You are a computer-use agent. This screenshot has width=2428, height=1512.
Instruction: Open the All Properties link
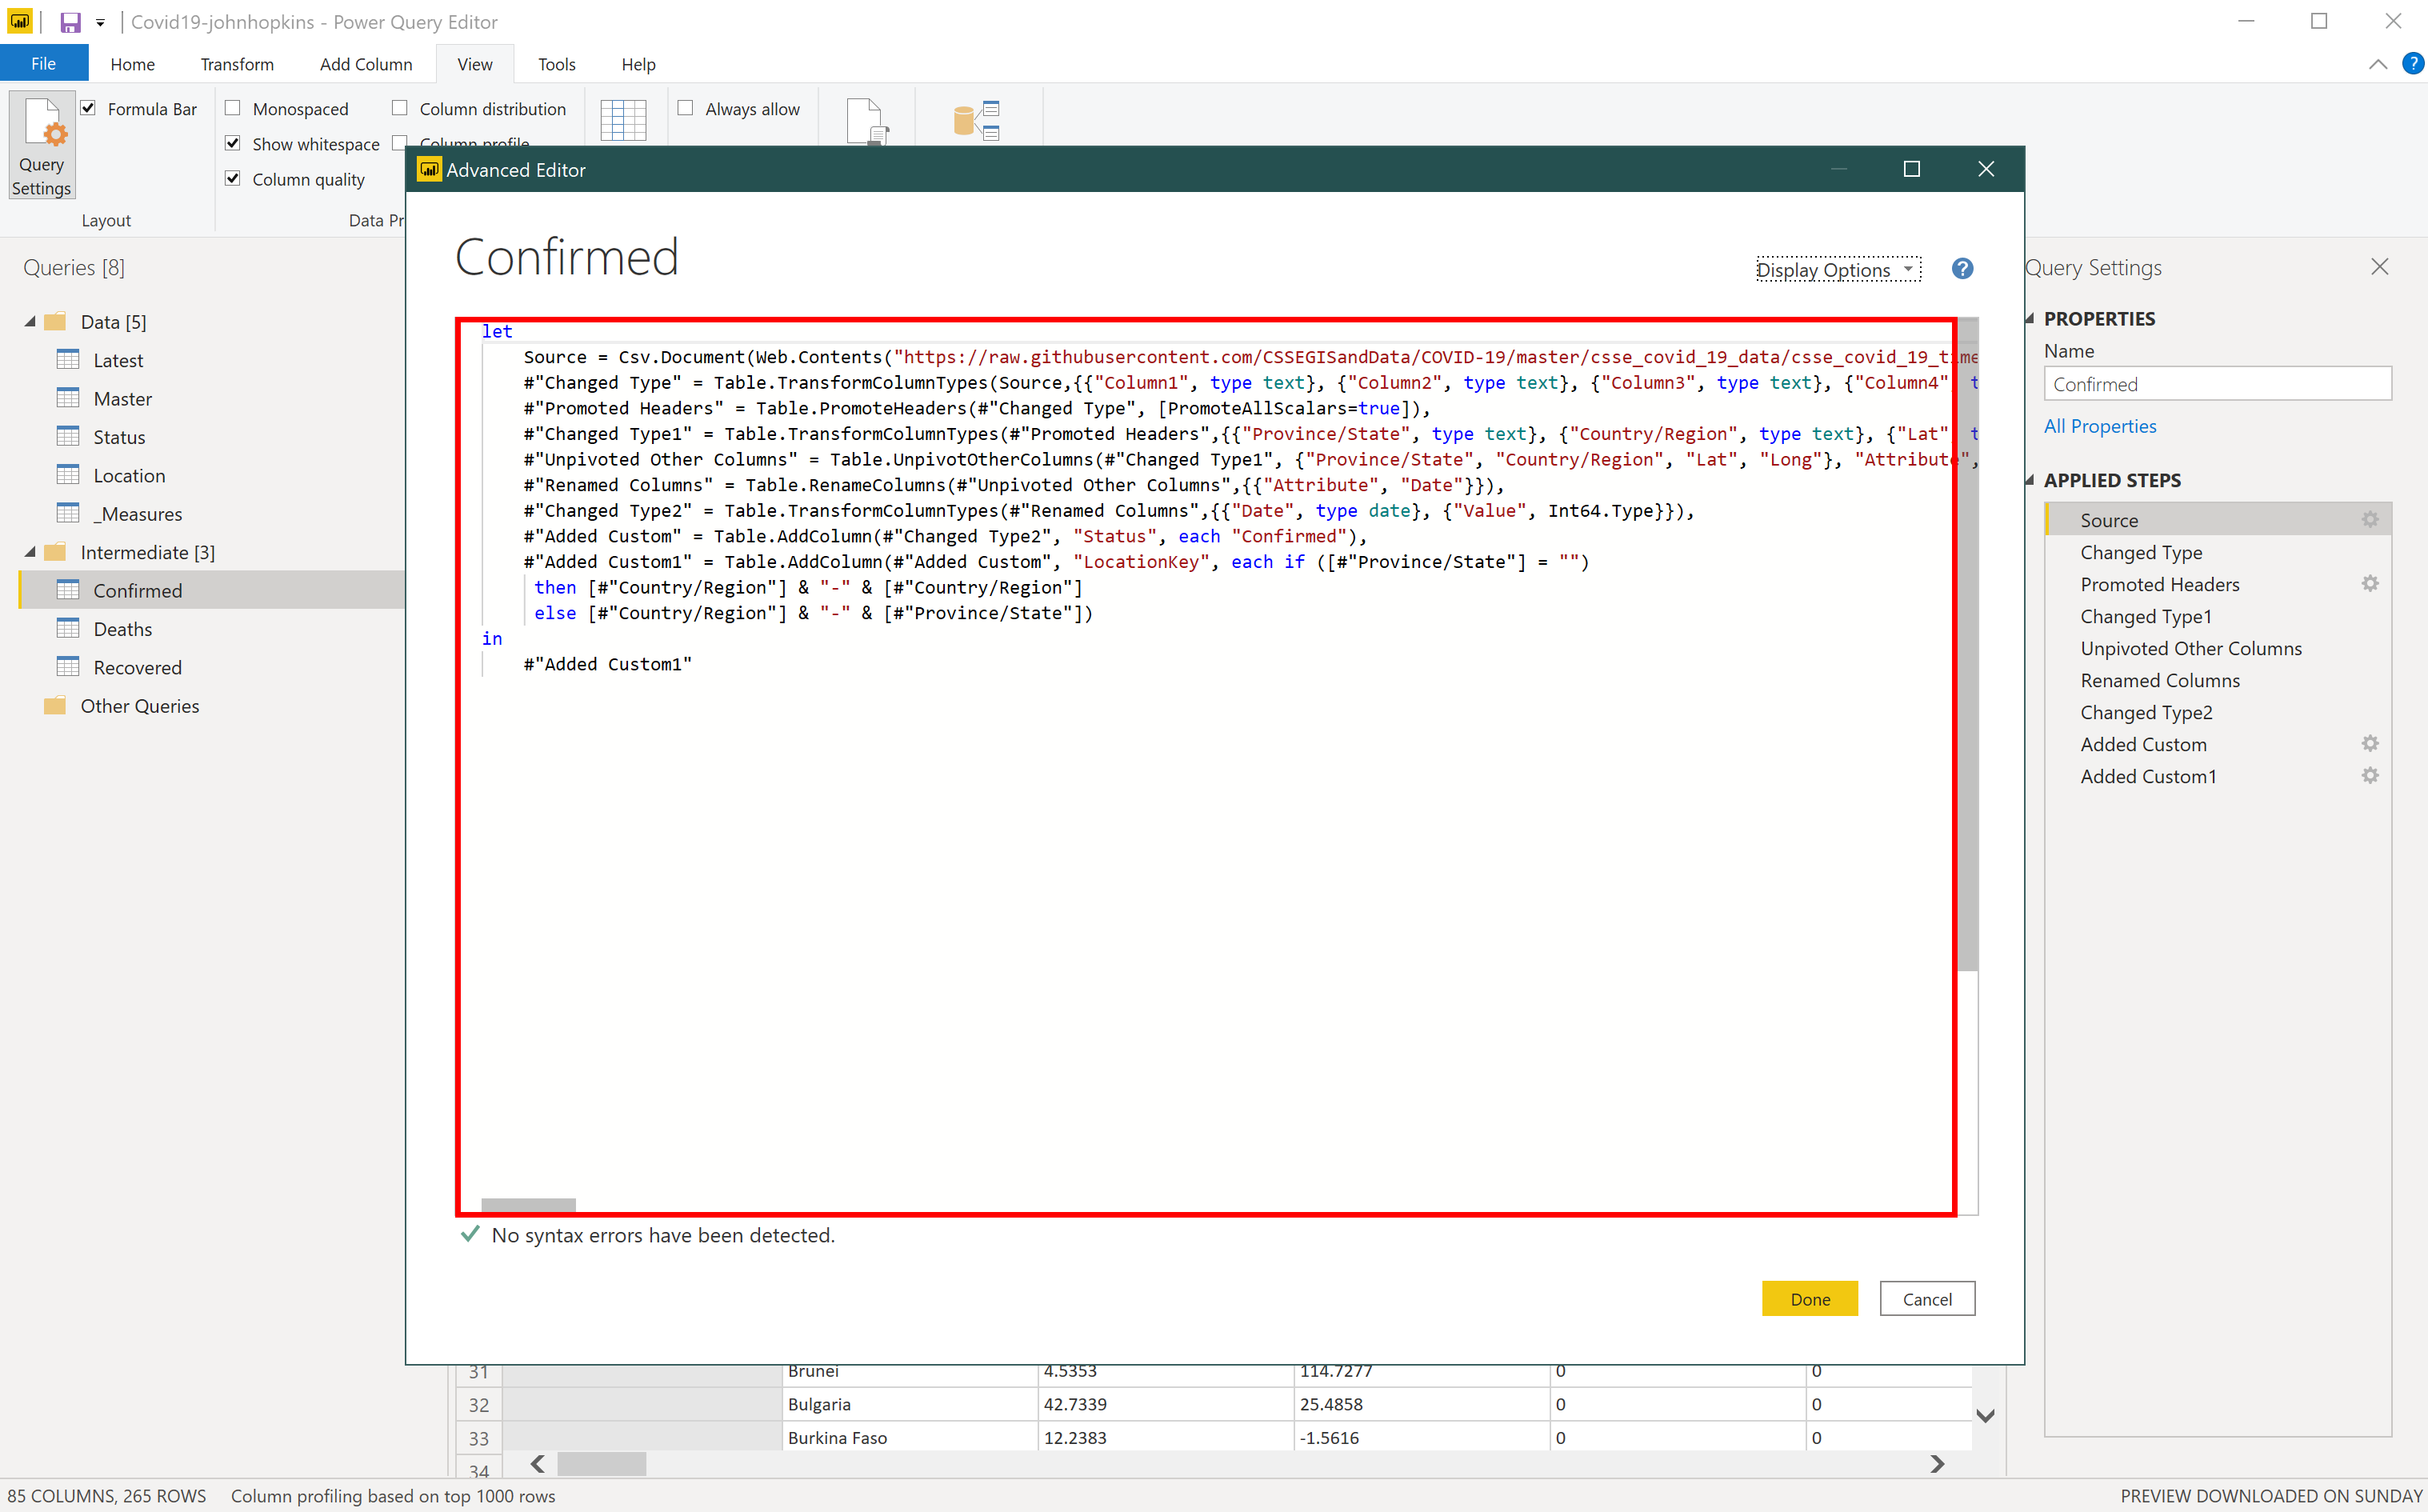(2099, 426)
